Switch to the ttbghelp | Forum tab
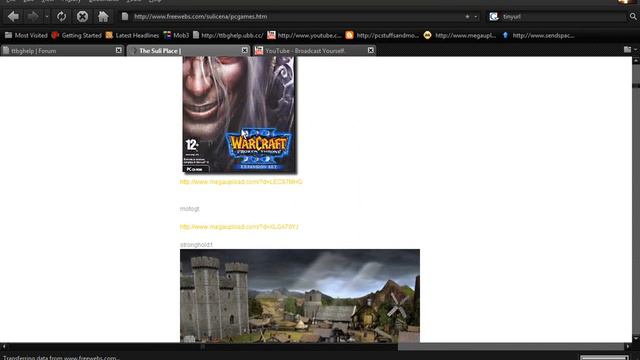640x360 pixels. (62, 51)
